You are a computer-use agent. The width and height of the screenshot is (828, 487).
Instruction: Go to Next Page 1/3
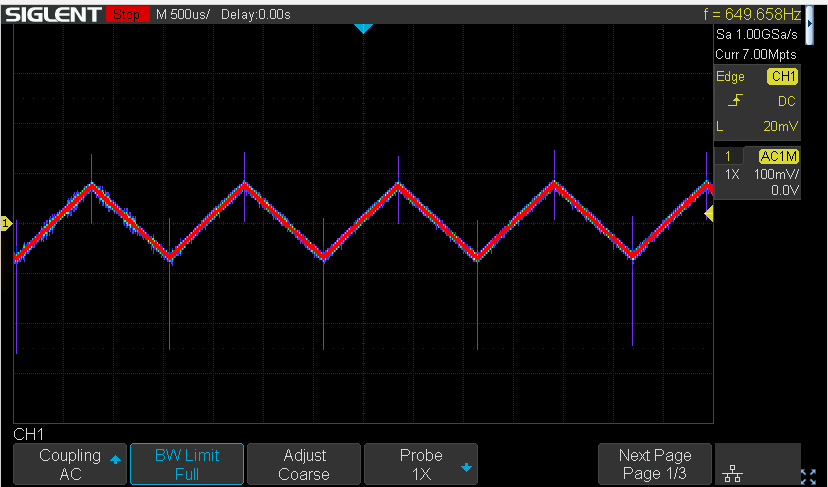[x=655, y=464]
